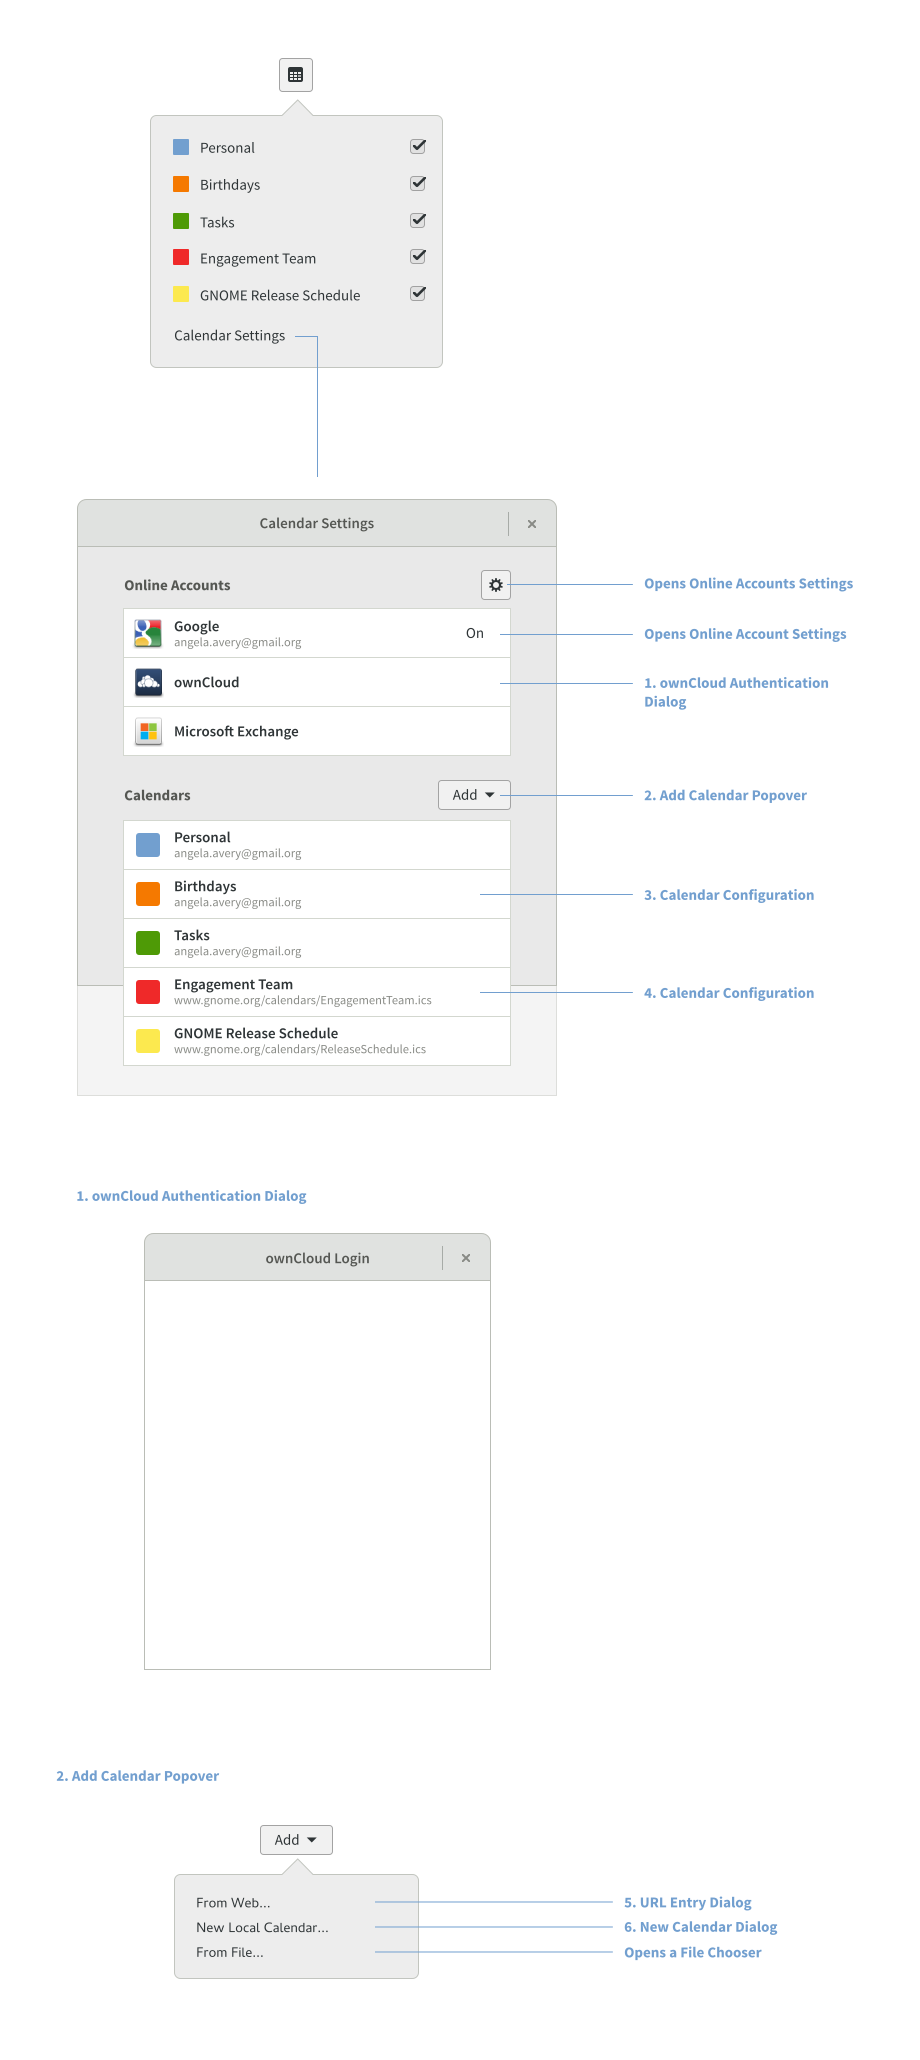Toggle the Google account On status
The width and height of the screenshot is (920, 2060).
click(x=475, y=633)
